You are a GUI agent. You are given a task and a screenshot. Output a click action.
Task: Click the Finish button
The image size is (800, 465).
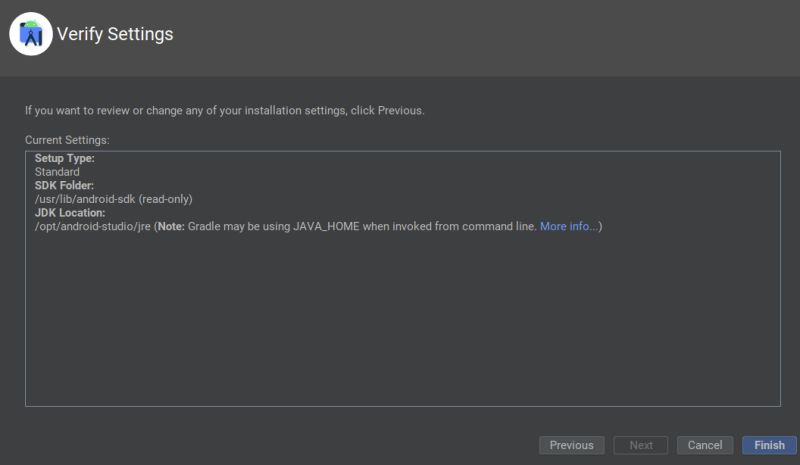(769, 445)
